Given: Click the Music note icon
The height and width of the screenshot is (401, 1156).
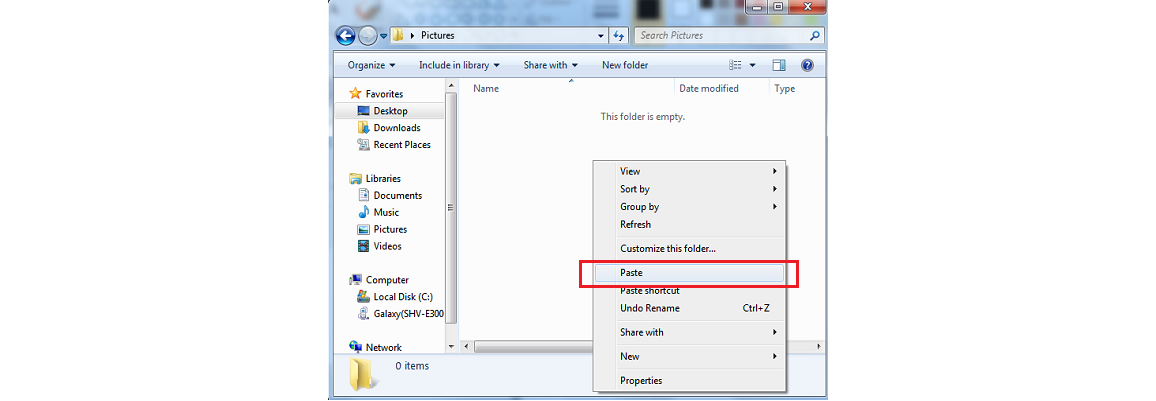Looking at the screenshot, I should tap(363, 212).
